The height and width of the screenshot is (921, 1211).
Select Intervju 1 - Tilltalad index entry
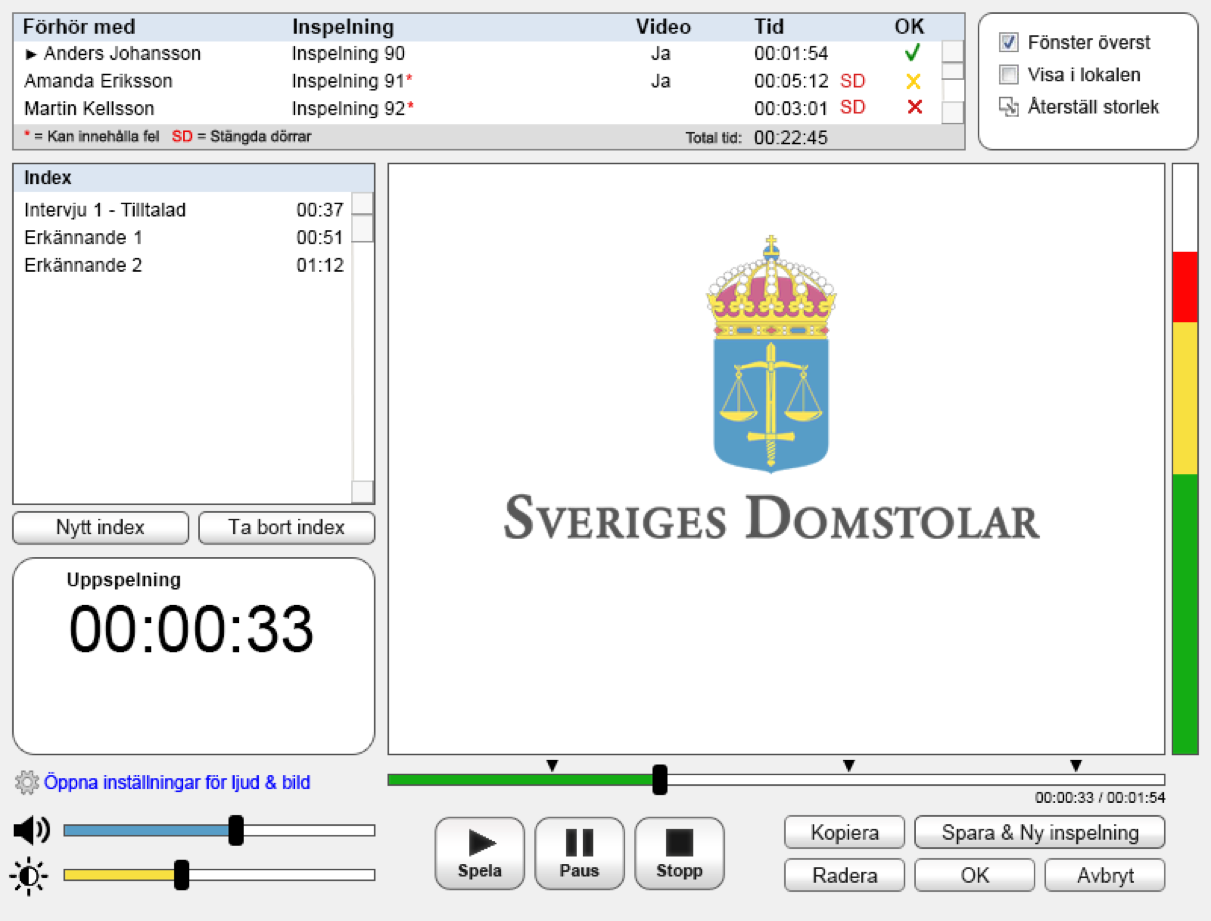[x=184, y=210]
